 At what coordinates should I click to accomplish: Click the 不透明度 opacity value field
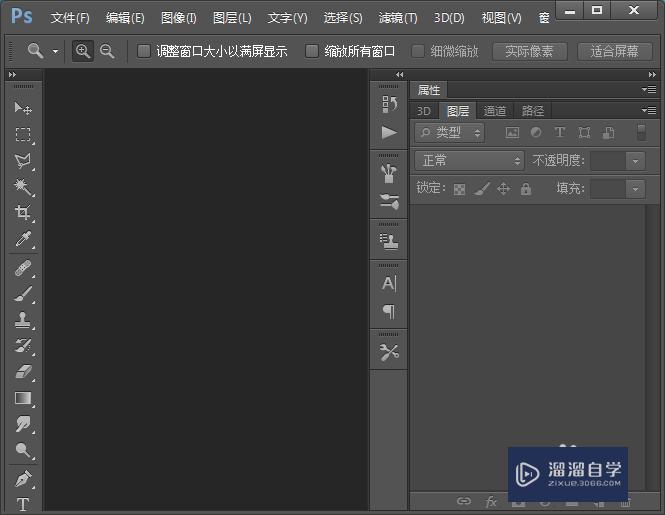click(608, 161)
